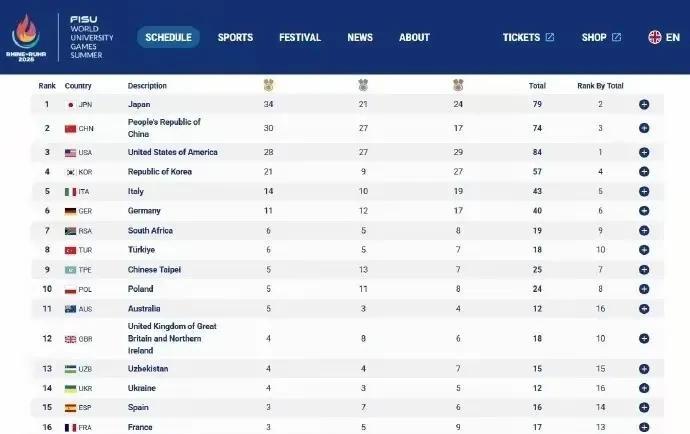
Task: Click the gold medal column icon
Action: (x=268, y=85)
